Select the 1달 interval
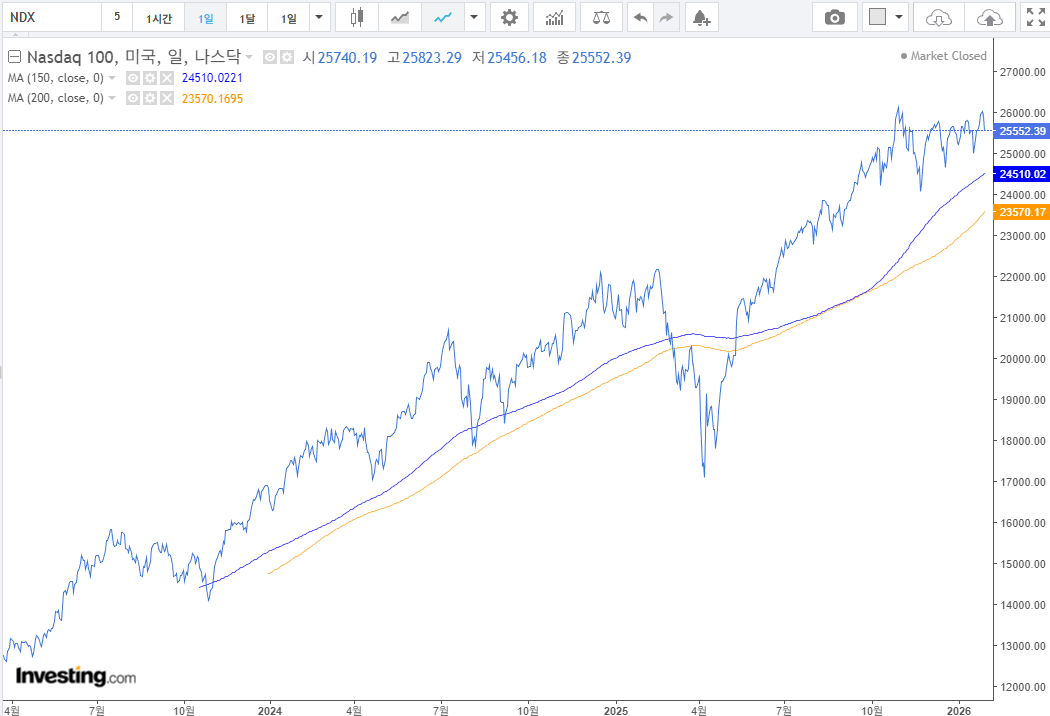The height and width of the screenshot is (716, 1050). [x=247, y=17]
